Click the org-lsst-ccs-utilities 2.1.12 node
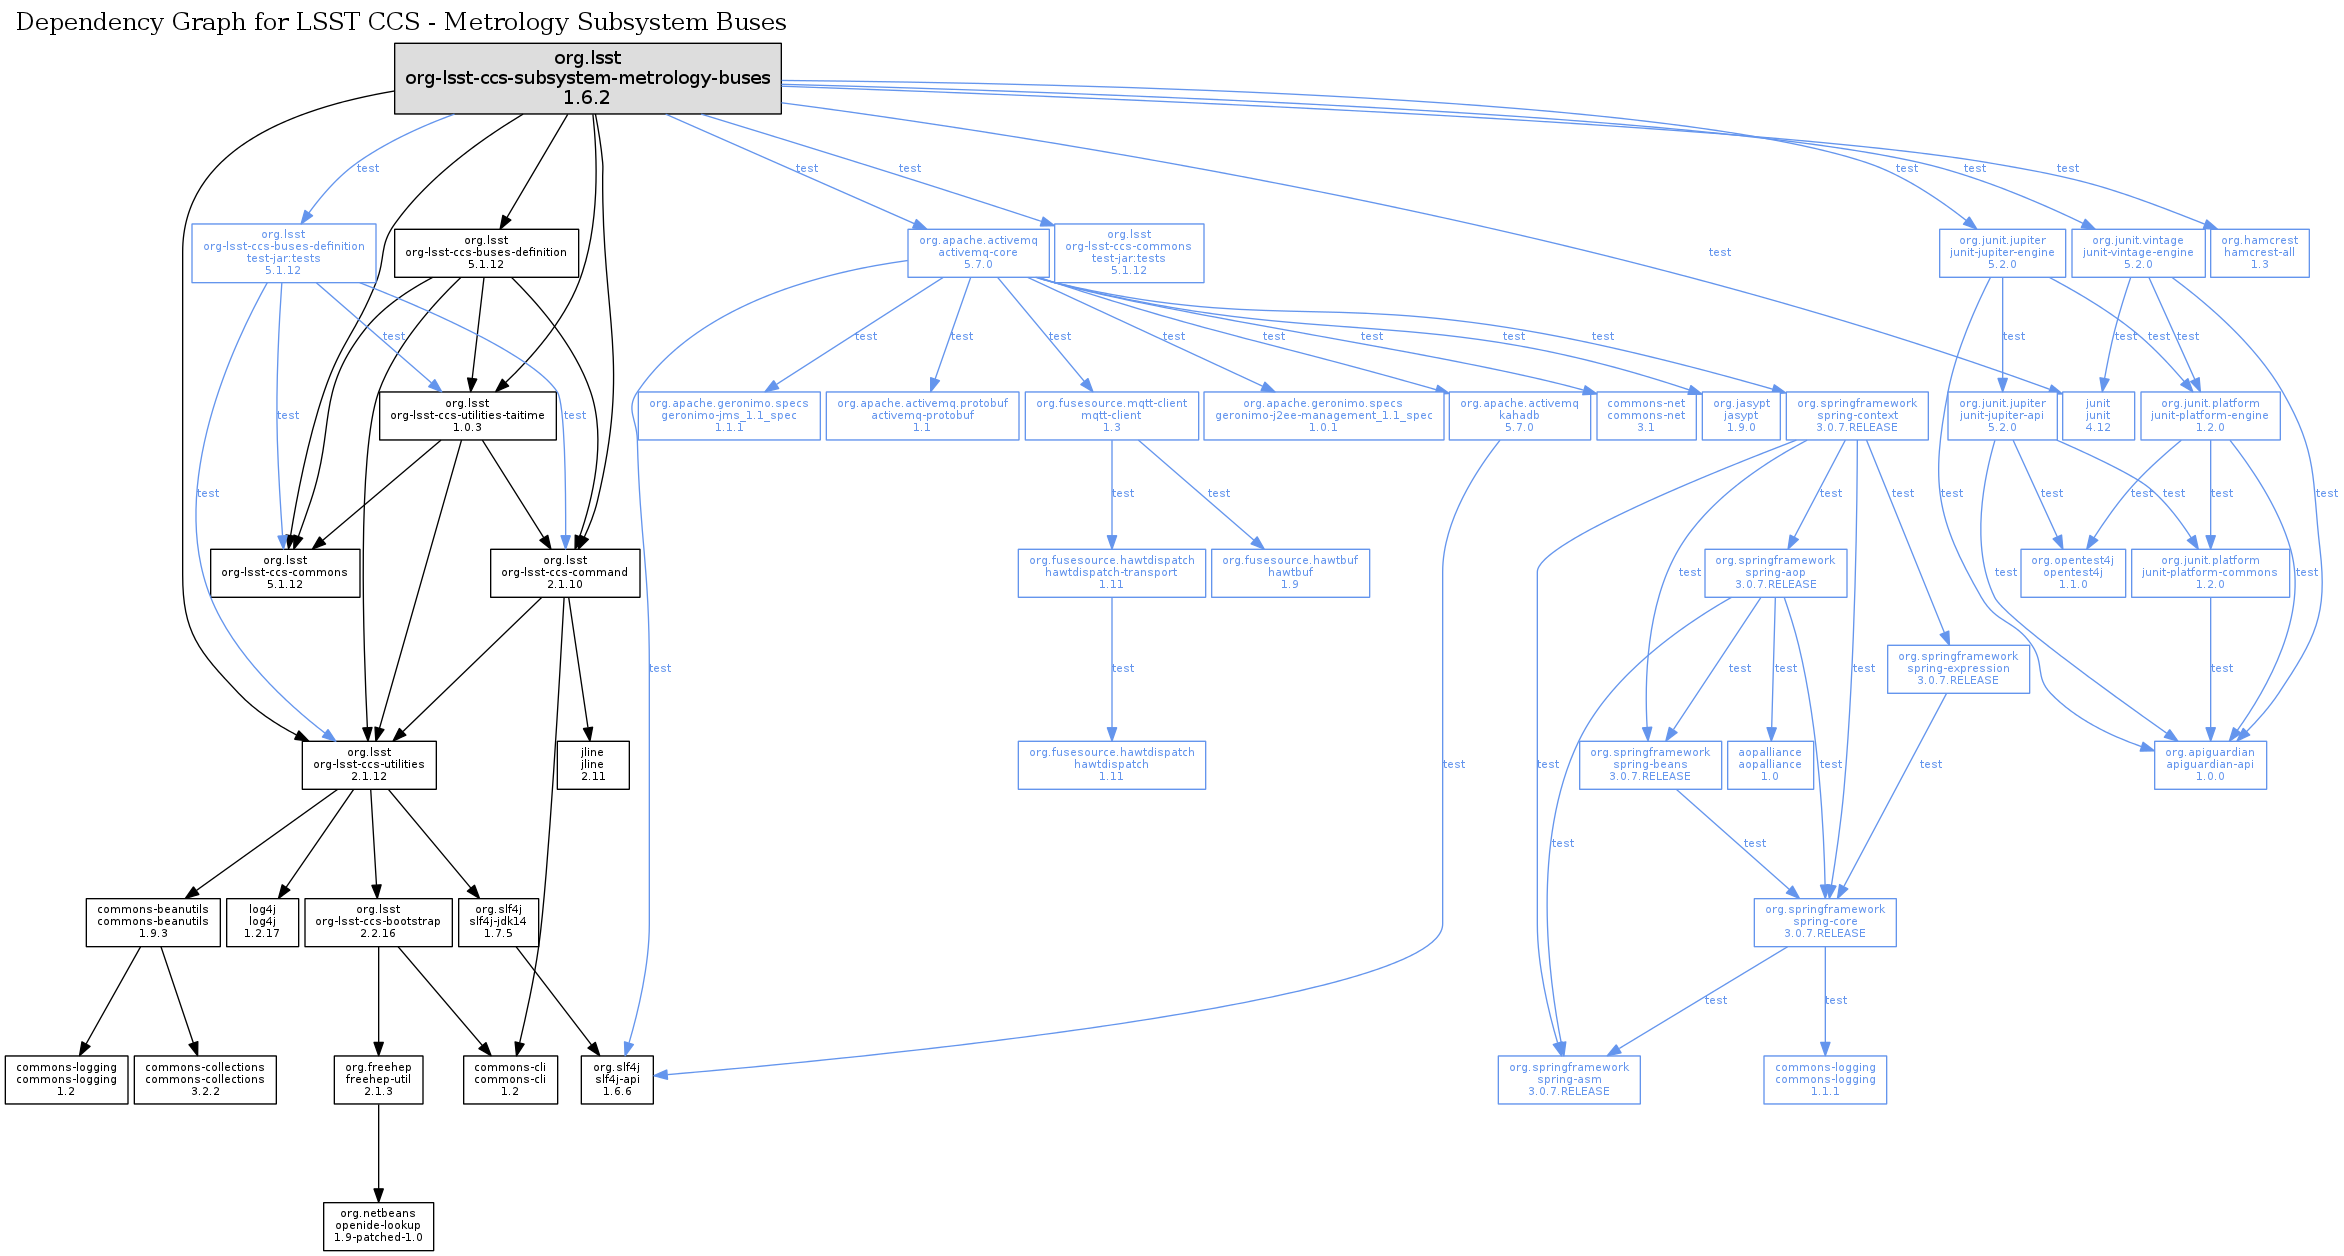The image size is (2344, 1256). point(368,764)
